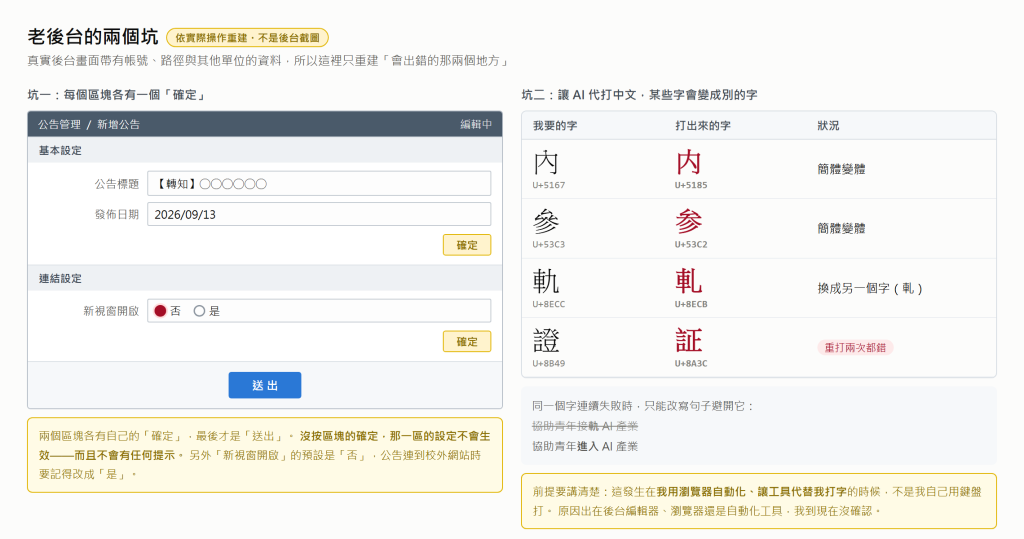This screenshot has height=539, width=1024.
Task: Click the red 軋 character
Action: pyautogui.click(x=688, y=282)
